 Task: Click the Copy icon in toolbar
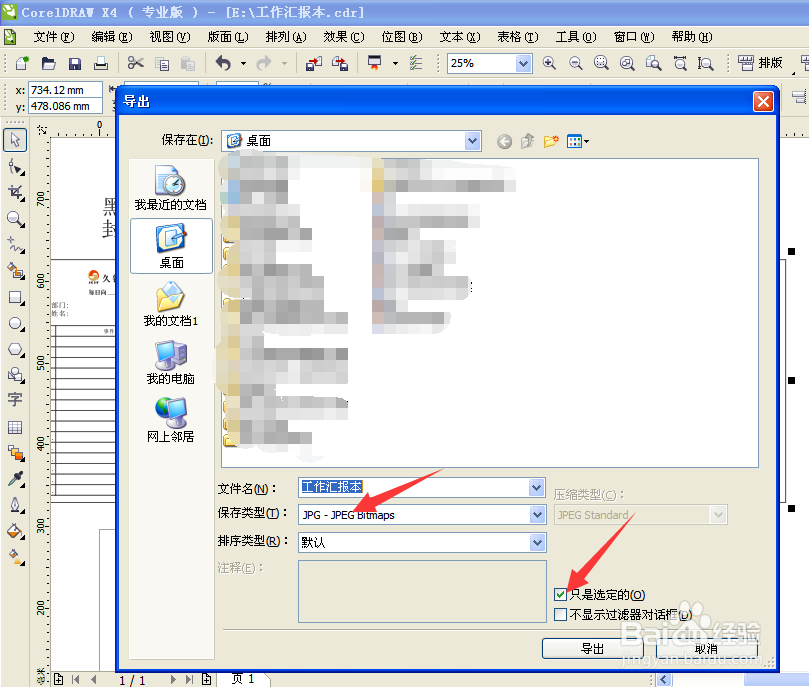pyautogui.click(x=162, y=63)
